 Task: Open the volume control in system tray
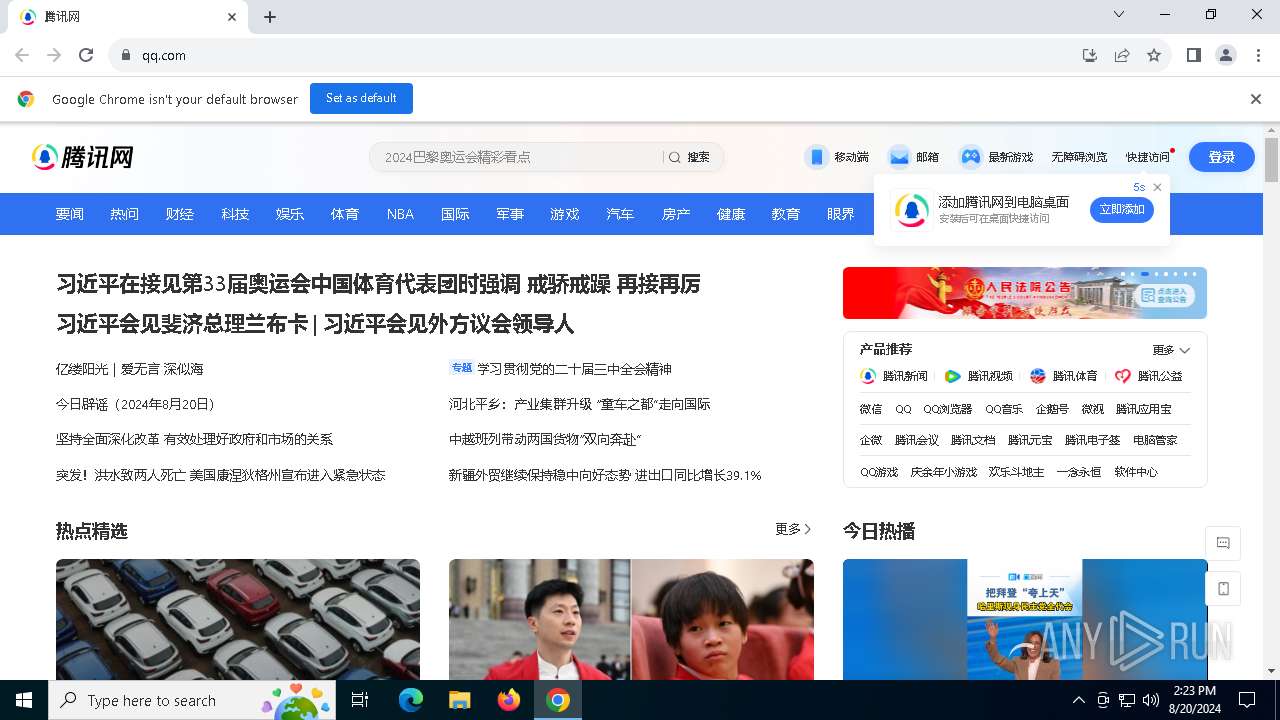[x=1151, y=700]
